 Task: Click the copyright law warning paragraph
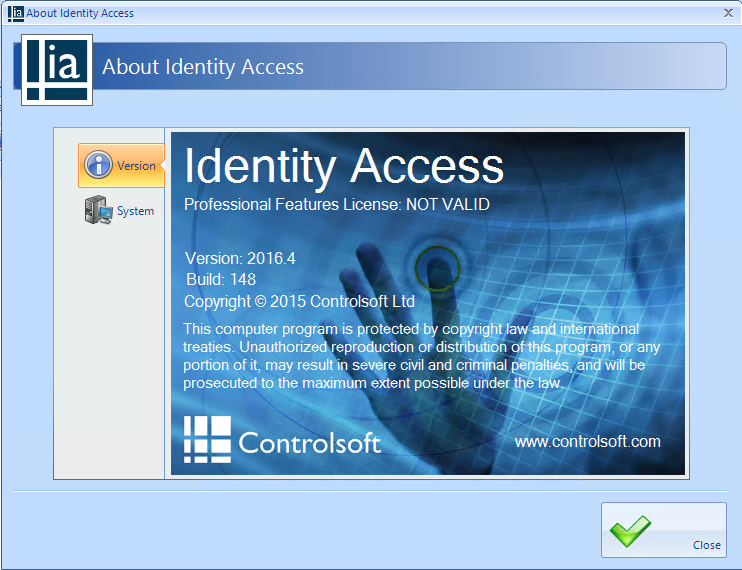point(422,356)
